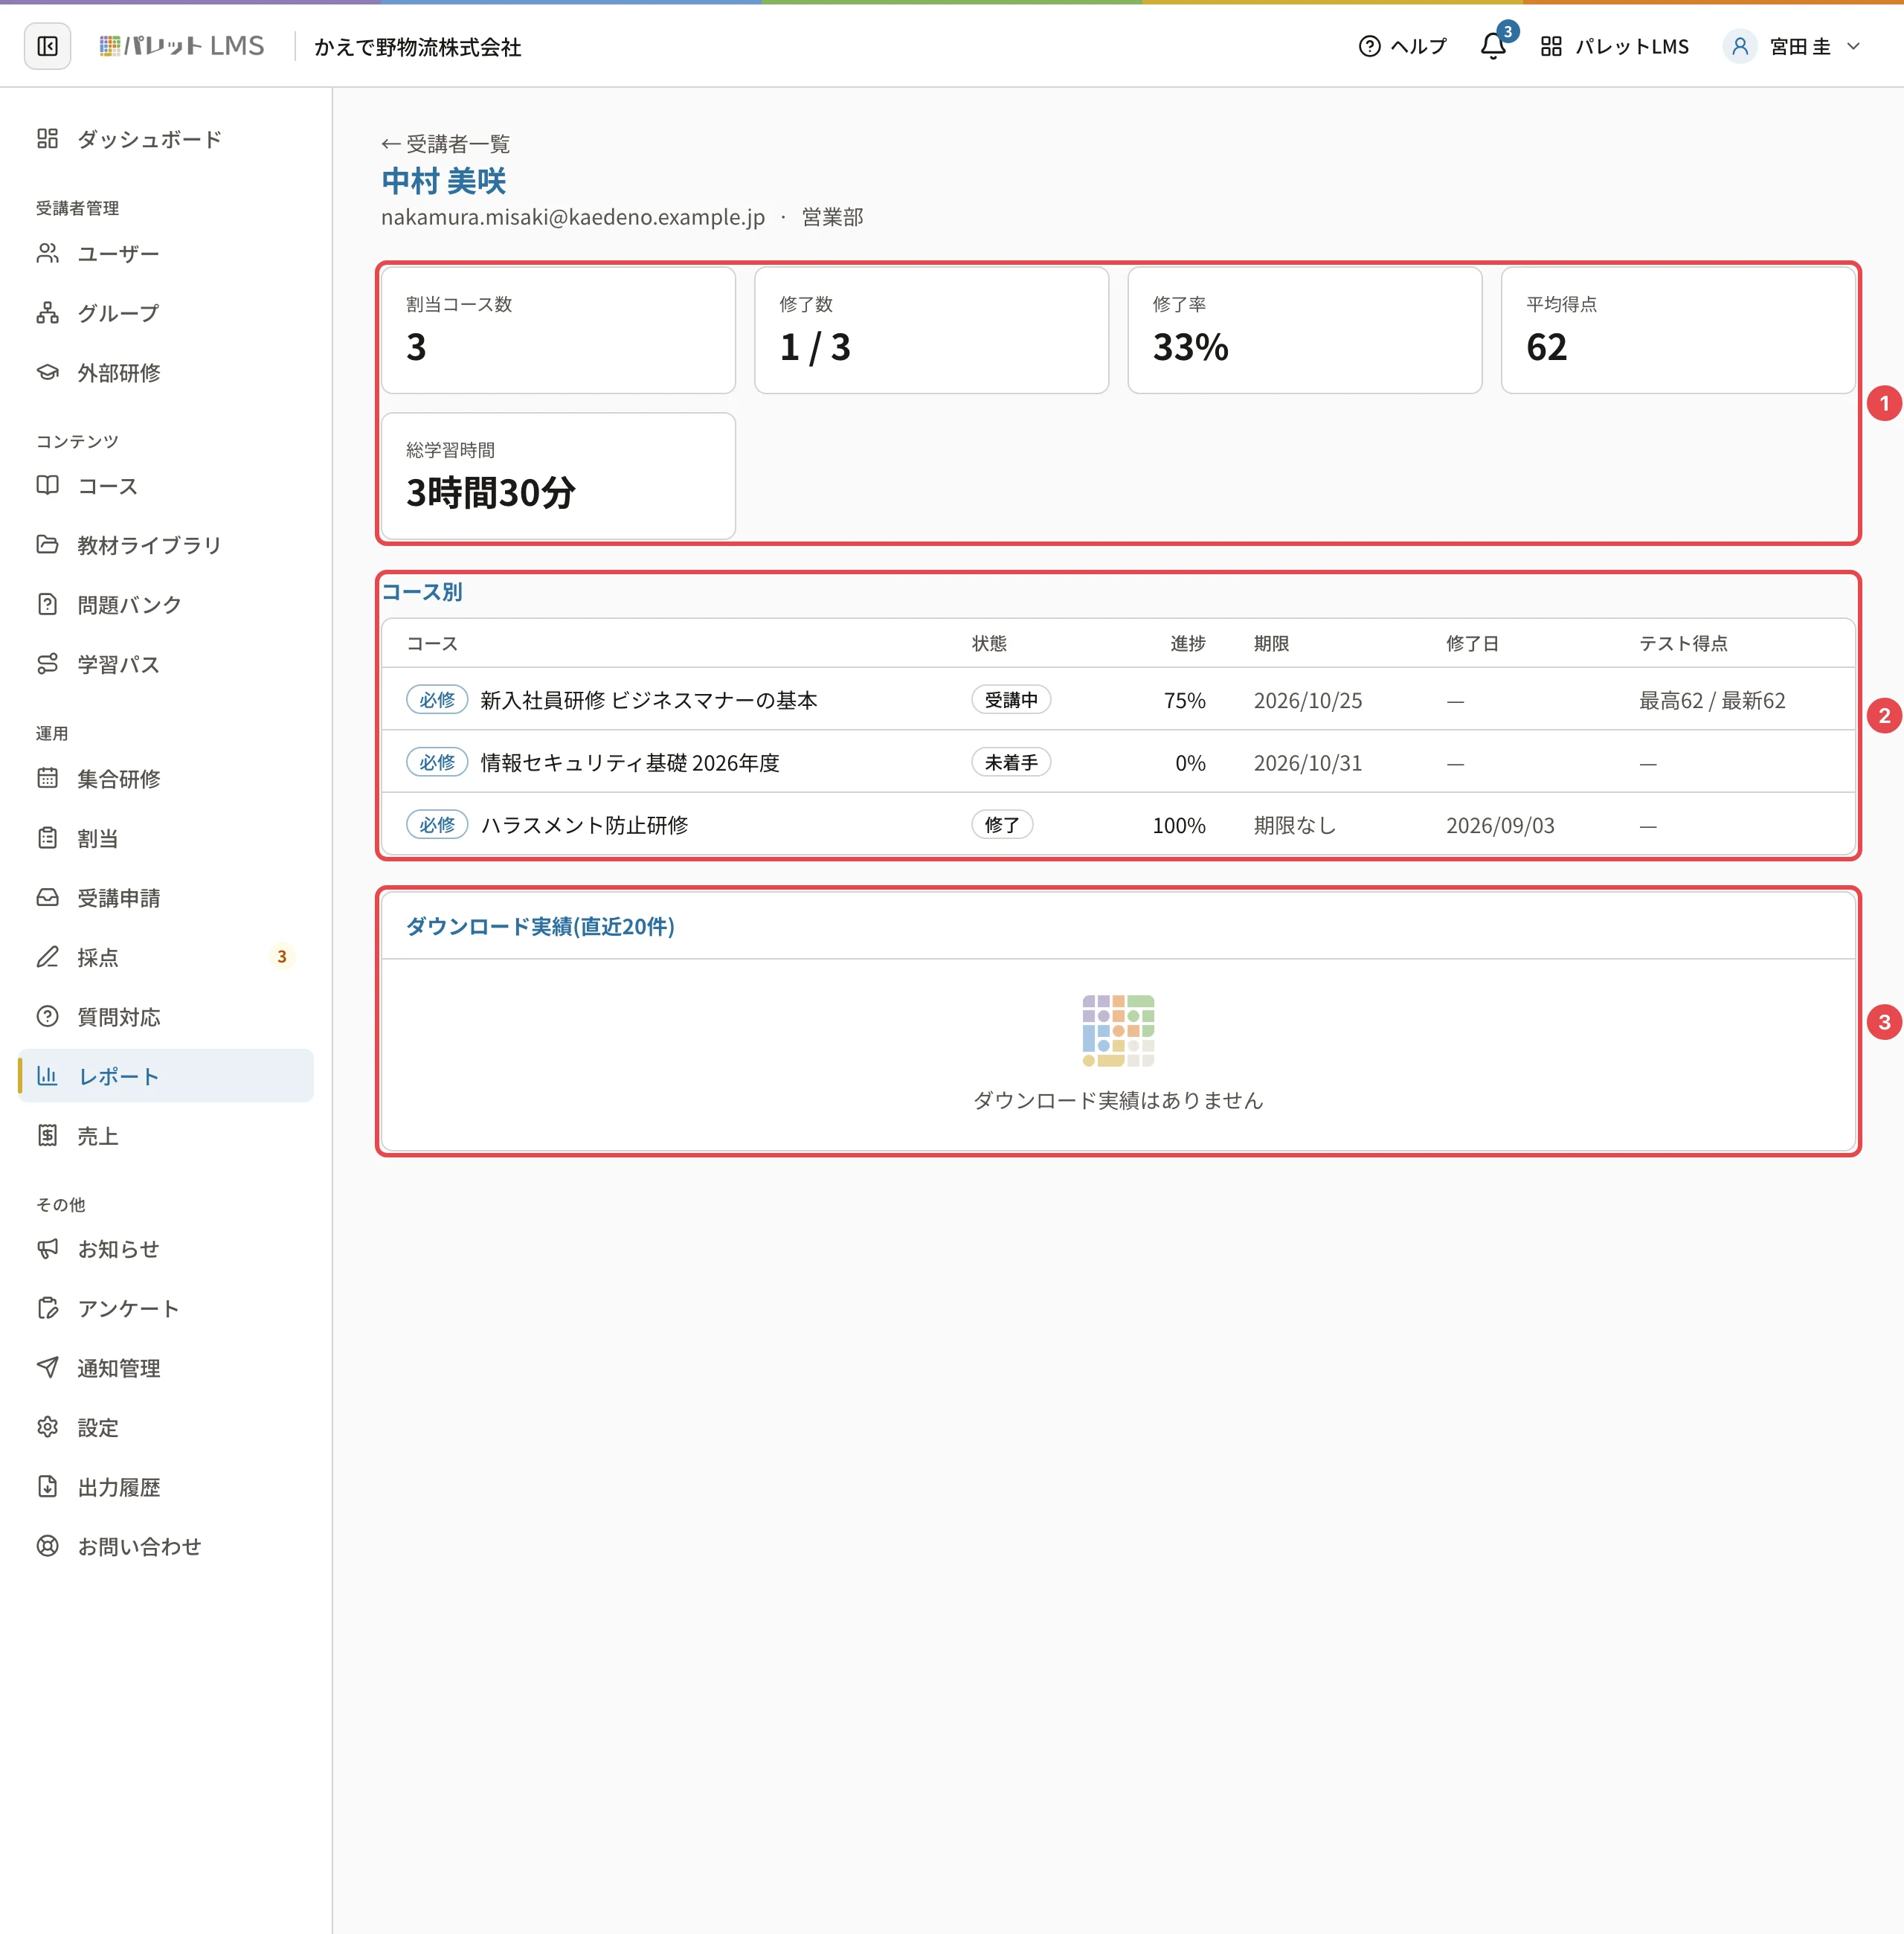Click the グループ icon in the sidebar

click(47, 313)
